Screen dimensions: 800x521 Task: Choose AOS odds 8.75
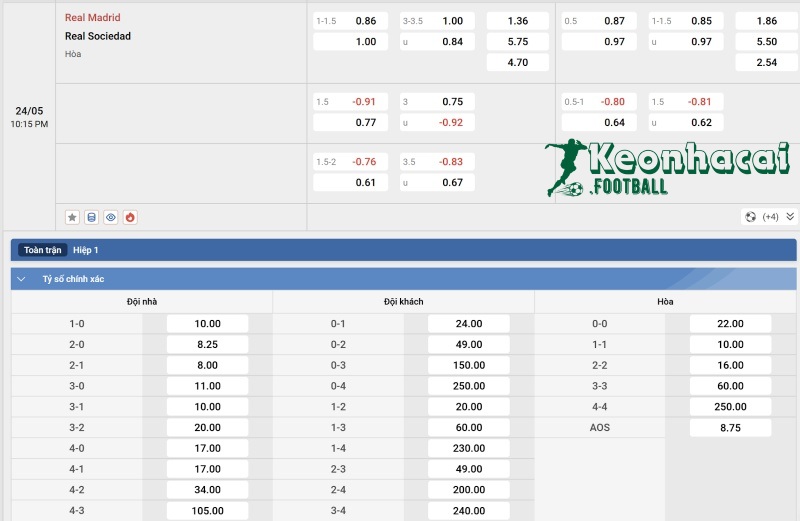coord(730,428)
